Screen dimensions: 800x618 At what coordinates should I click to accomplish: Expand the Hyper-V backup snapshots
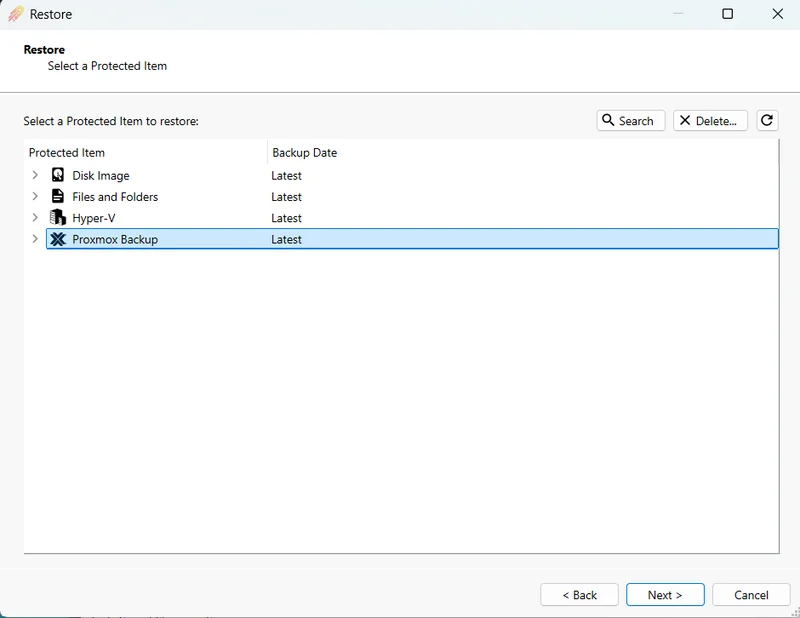click(x=35, y=217)
